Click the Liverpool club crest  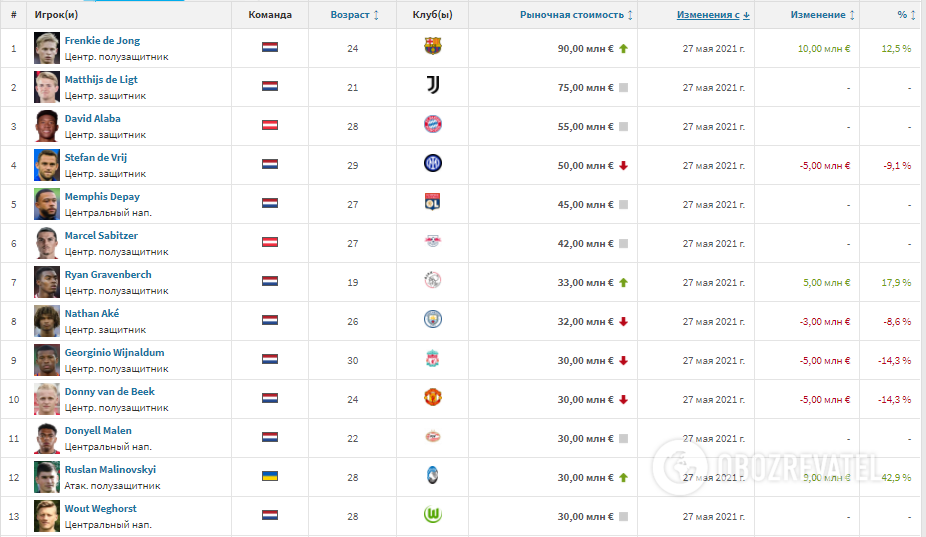[x=432, y=359]
